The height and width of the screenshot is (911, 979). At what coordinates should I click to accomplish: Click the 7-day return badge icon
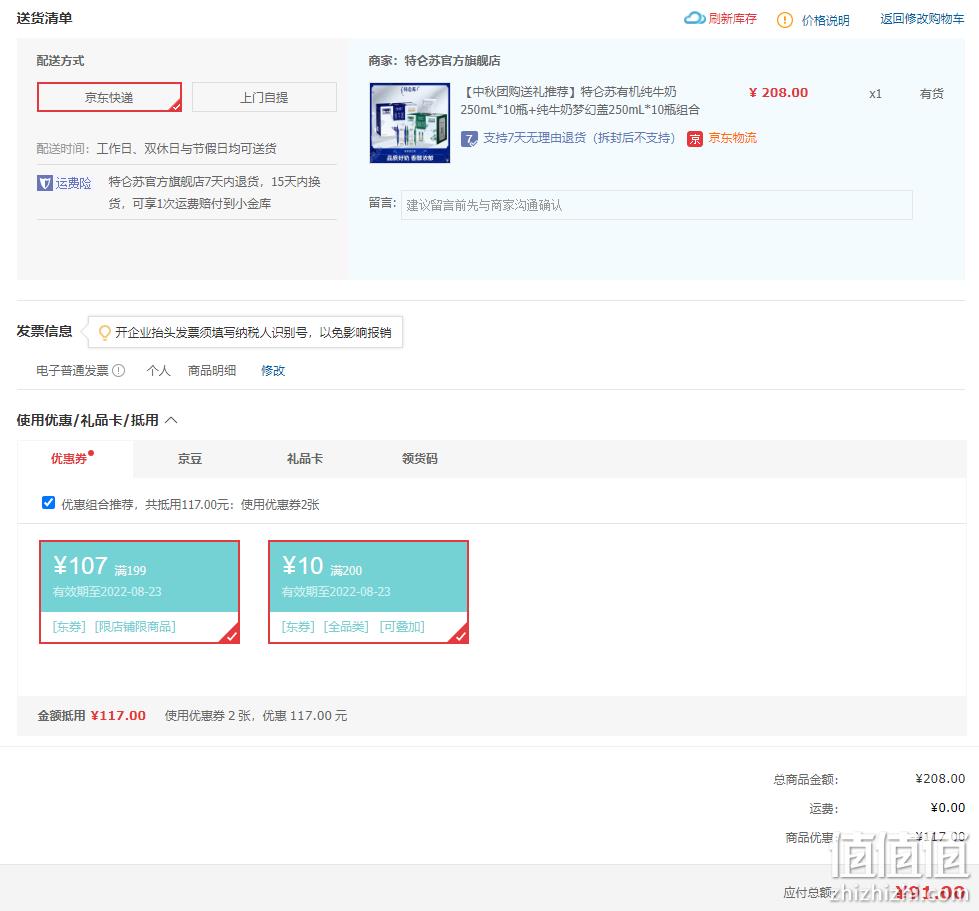pos(470,139)
